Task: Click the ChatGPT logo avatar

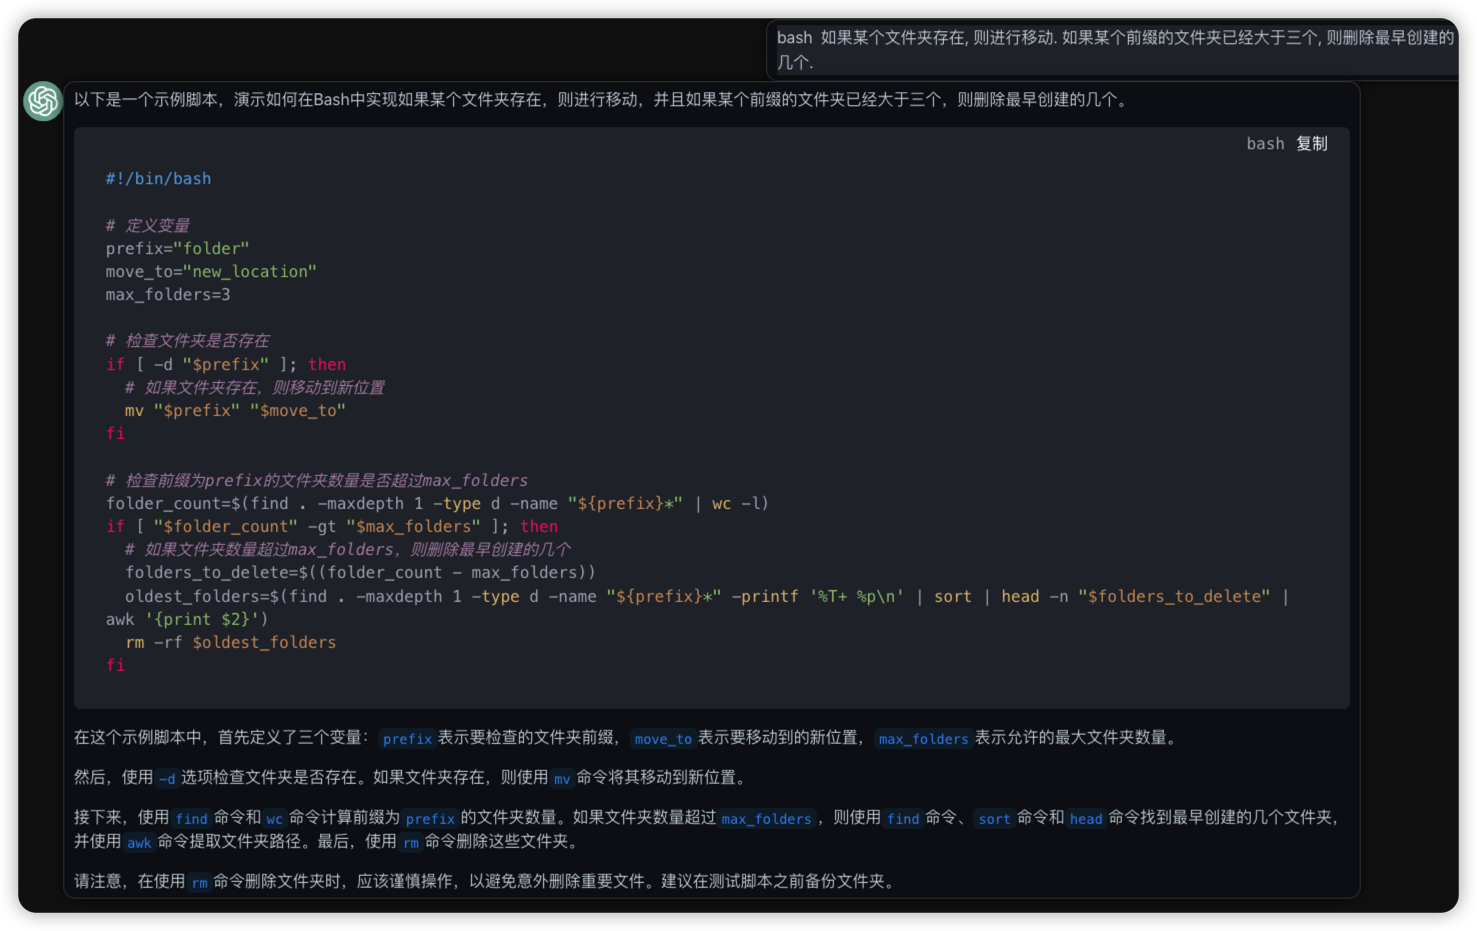Action: click(43, 101)
